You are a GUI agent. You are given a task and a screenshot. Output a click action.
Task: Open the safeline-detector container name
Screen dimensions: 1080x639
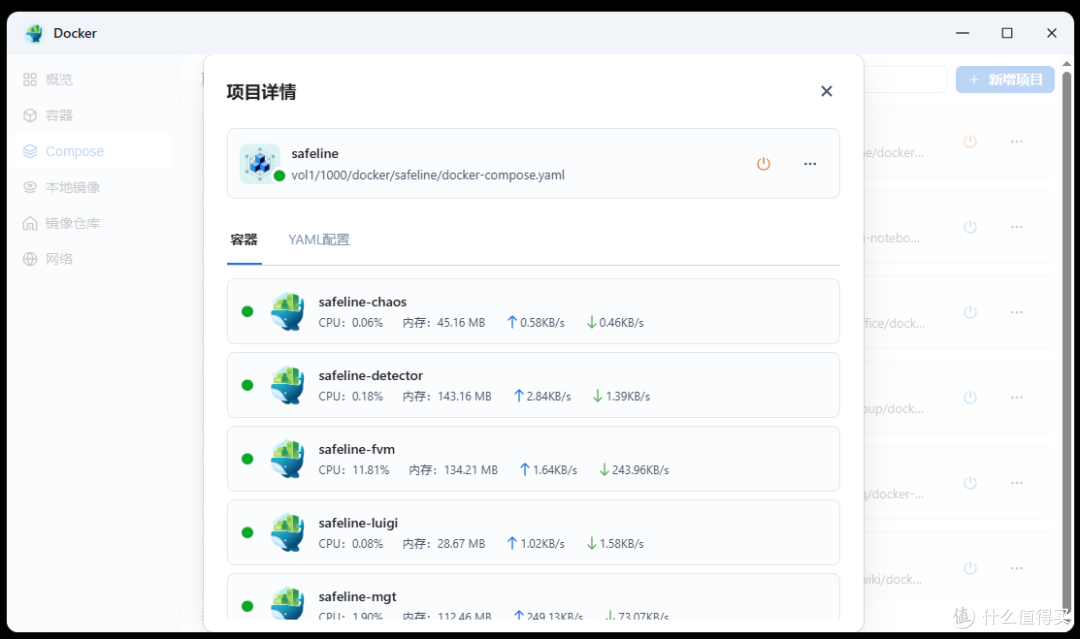point(371,375)
